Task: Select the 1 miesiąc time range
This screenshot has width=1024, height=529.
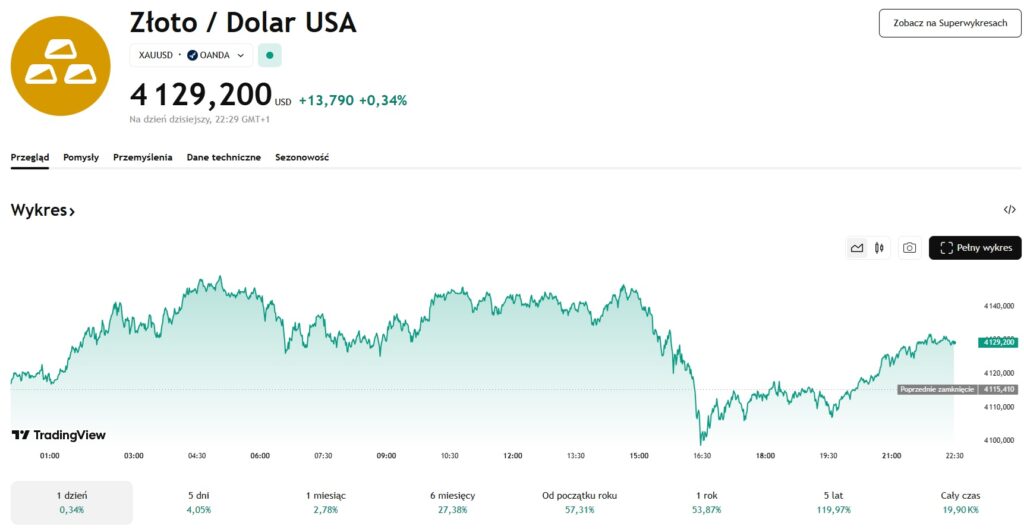Action: 325,502
